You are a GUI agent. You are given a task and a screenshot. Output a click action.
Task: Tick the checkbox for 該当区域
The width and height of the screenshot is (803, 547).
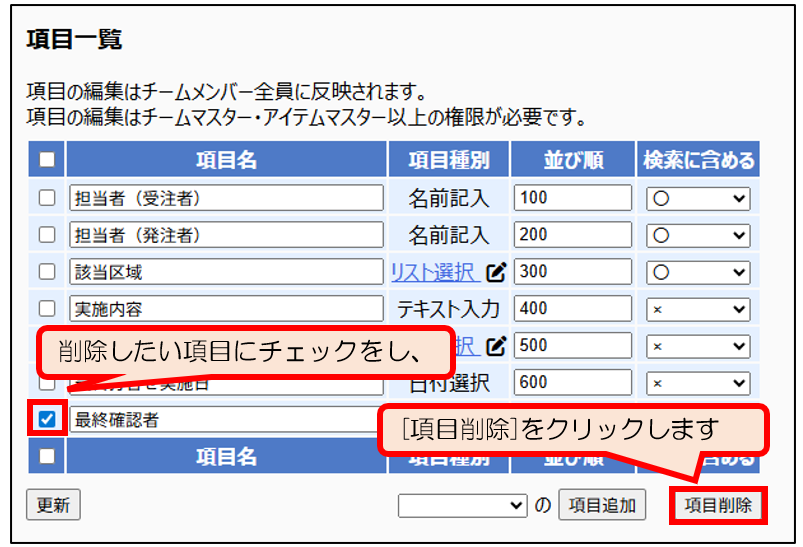tap(47, 271)
